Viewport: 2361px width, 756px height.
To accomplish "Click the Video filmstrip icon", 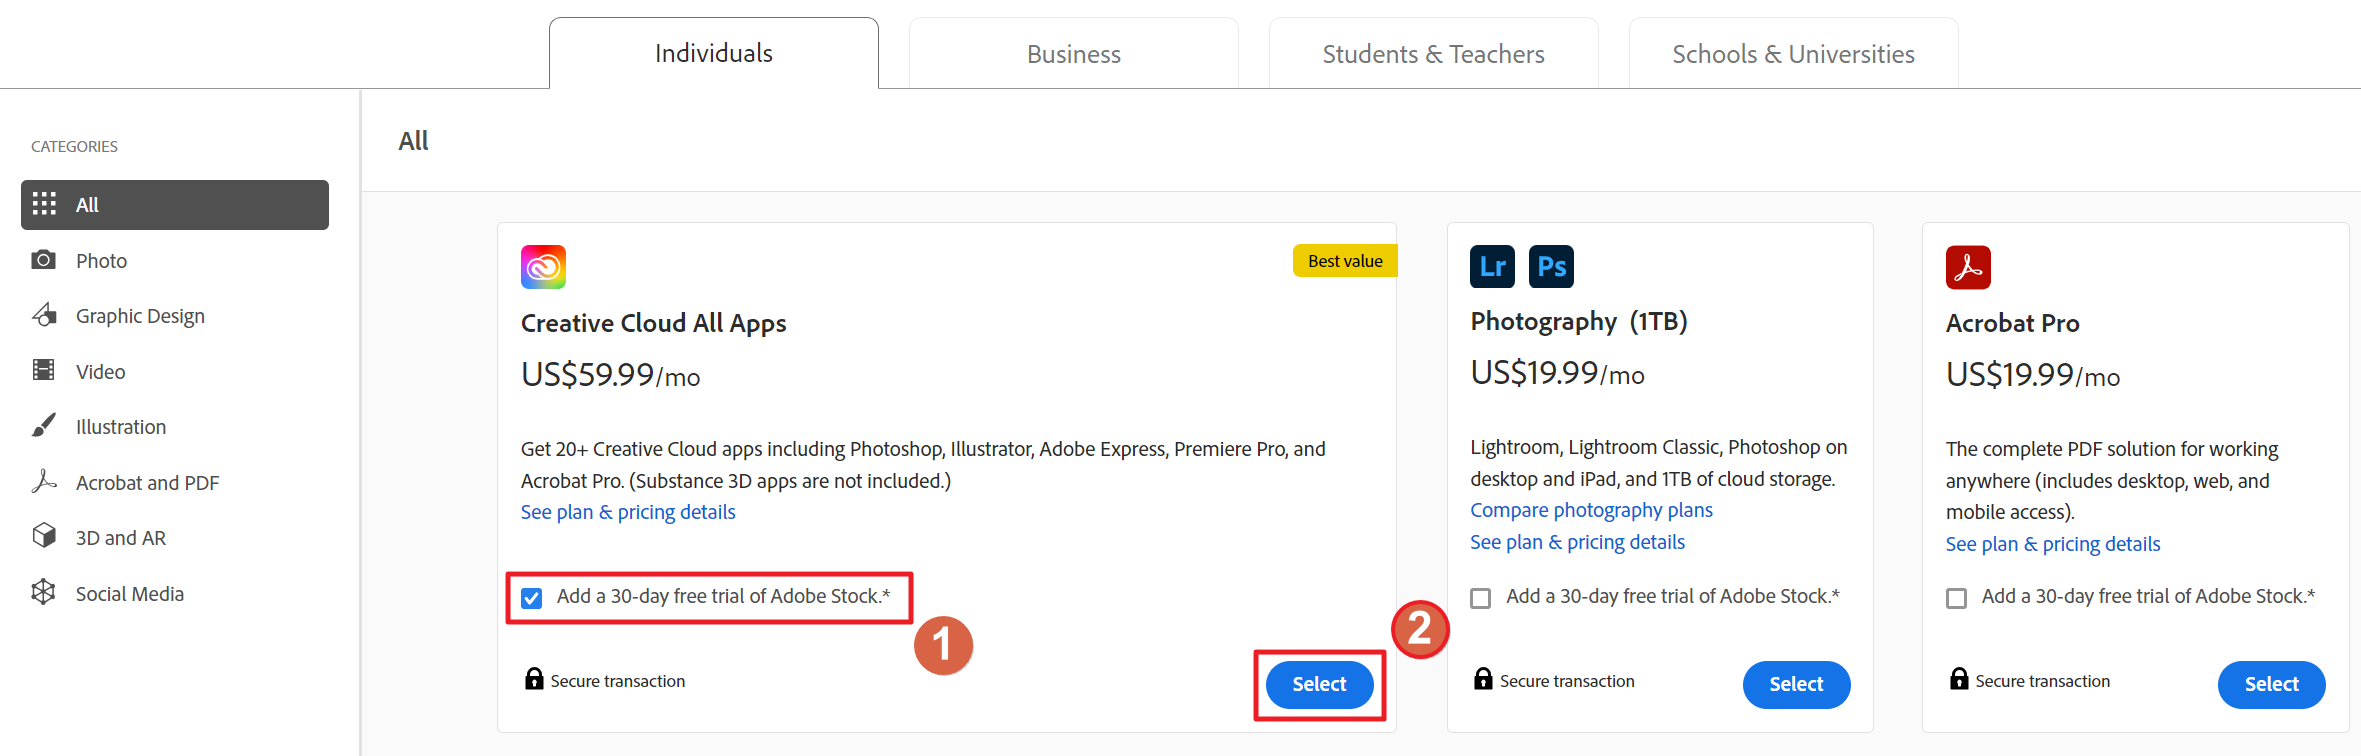I will (x=44, y=370).
